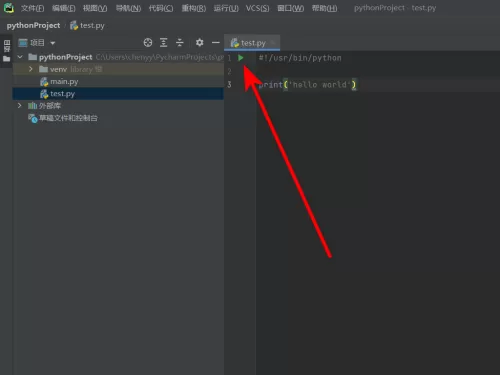Expand the external libraries node
Image resolution: width=500 pixels, height=375 pixels.
pyautogui.click(x=19, y=106)
